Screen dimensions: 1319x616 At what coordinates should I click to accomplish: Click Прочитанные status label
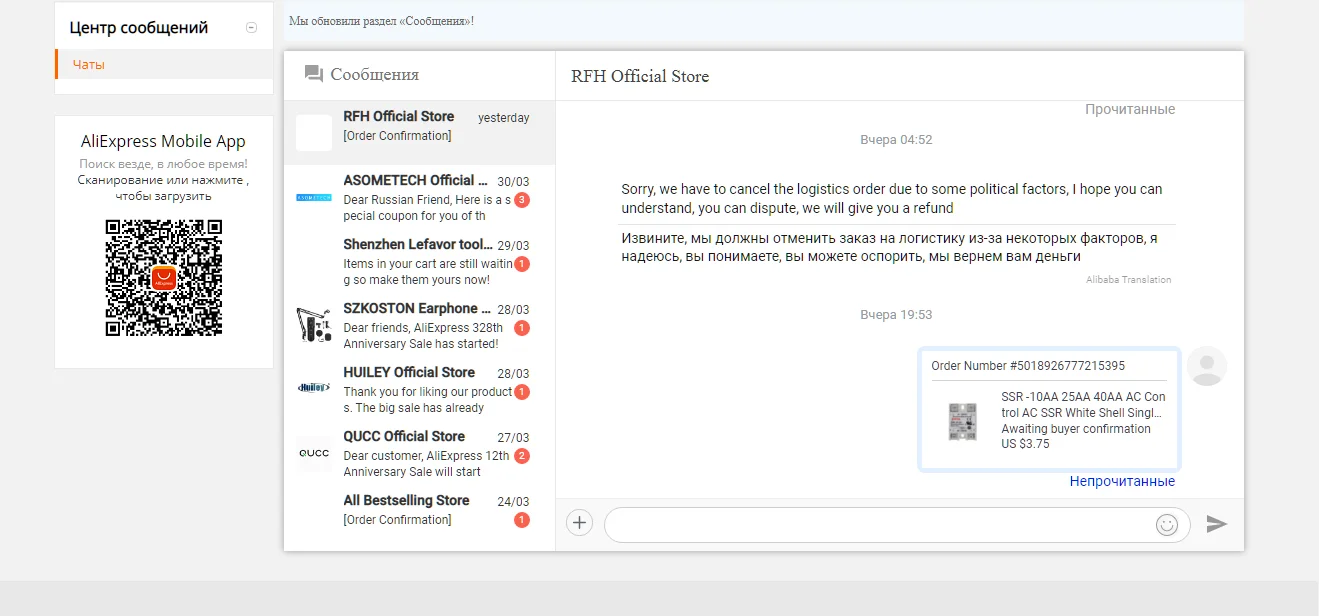(x=1130, y=109)
